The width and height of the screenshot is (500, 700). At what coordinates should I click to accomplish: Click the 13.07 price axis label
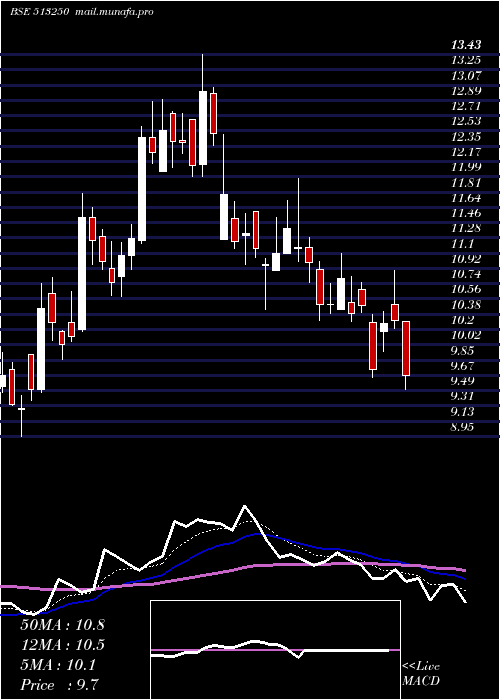coord(466,75)
